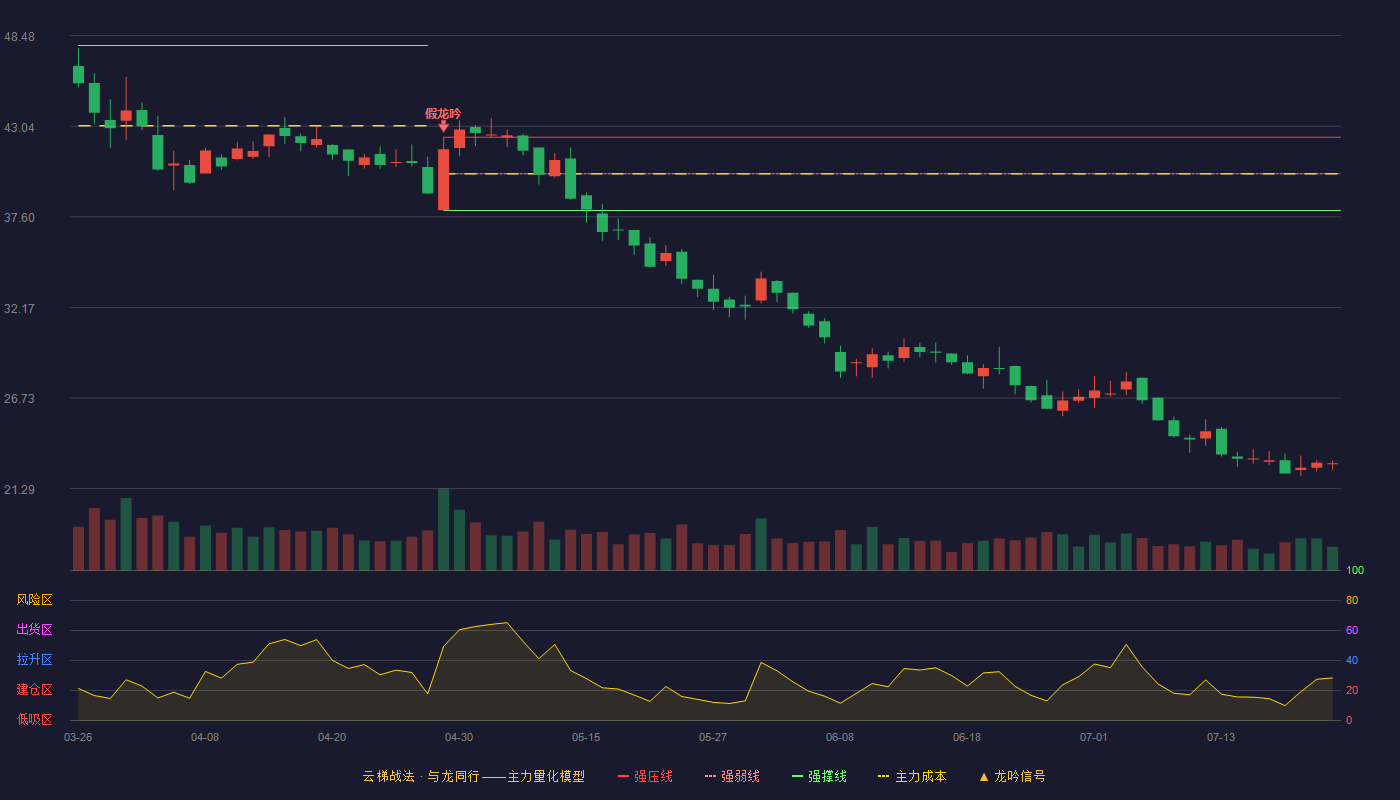Click the 06-18 date label
This screenshot has width=1400, height=800.
tap(967, 737)
